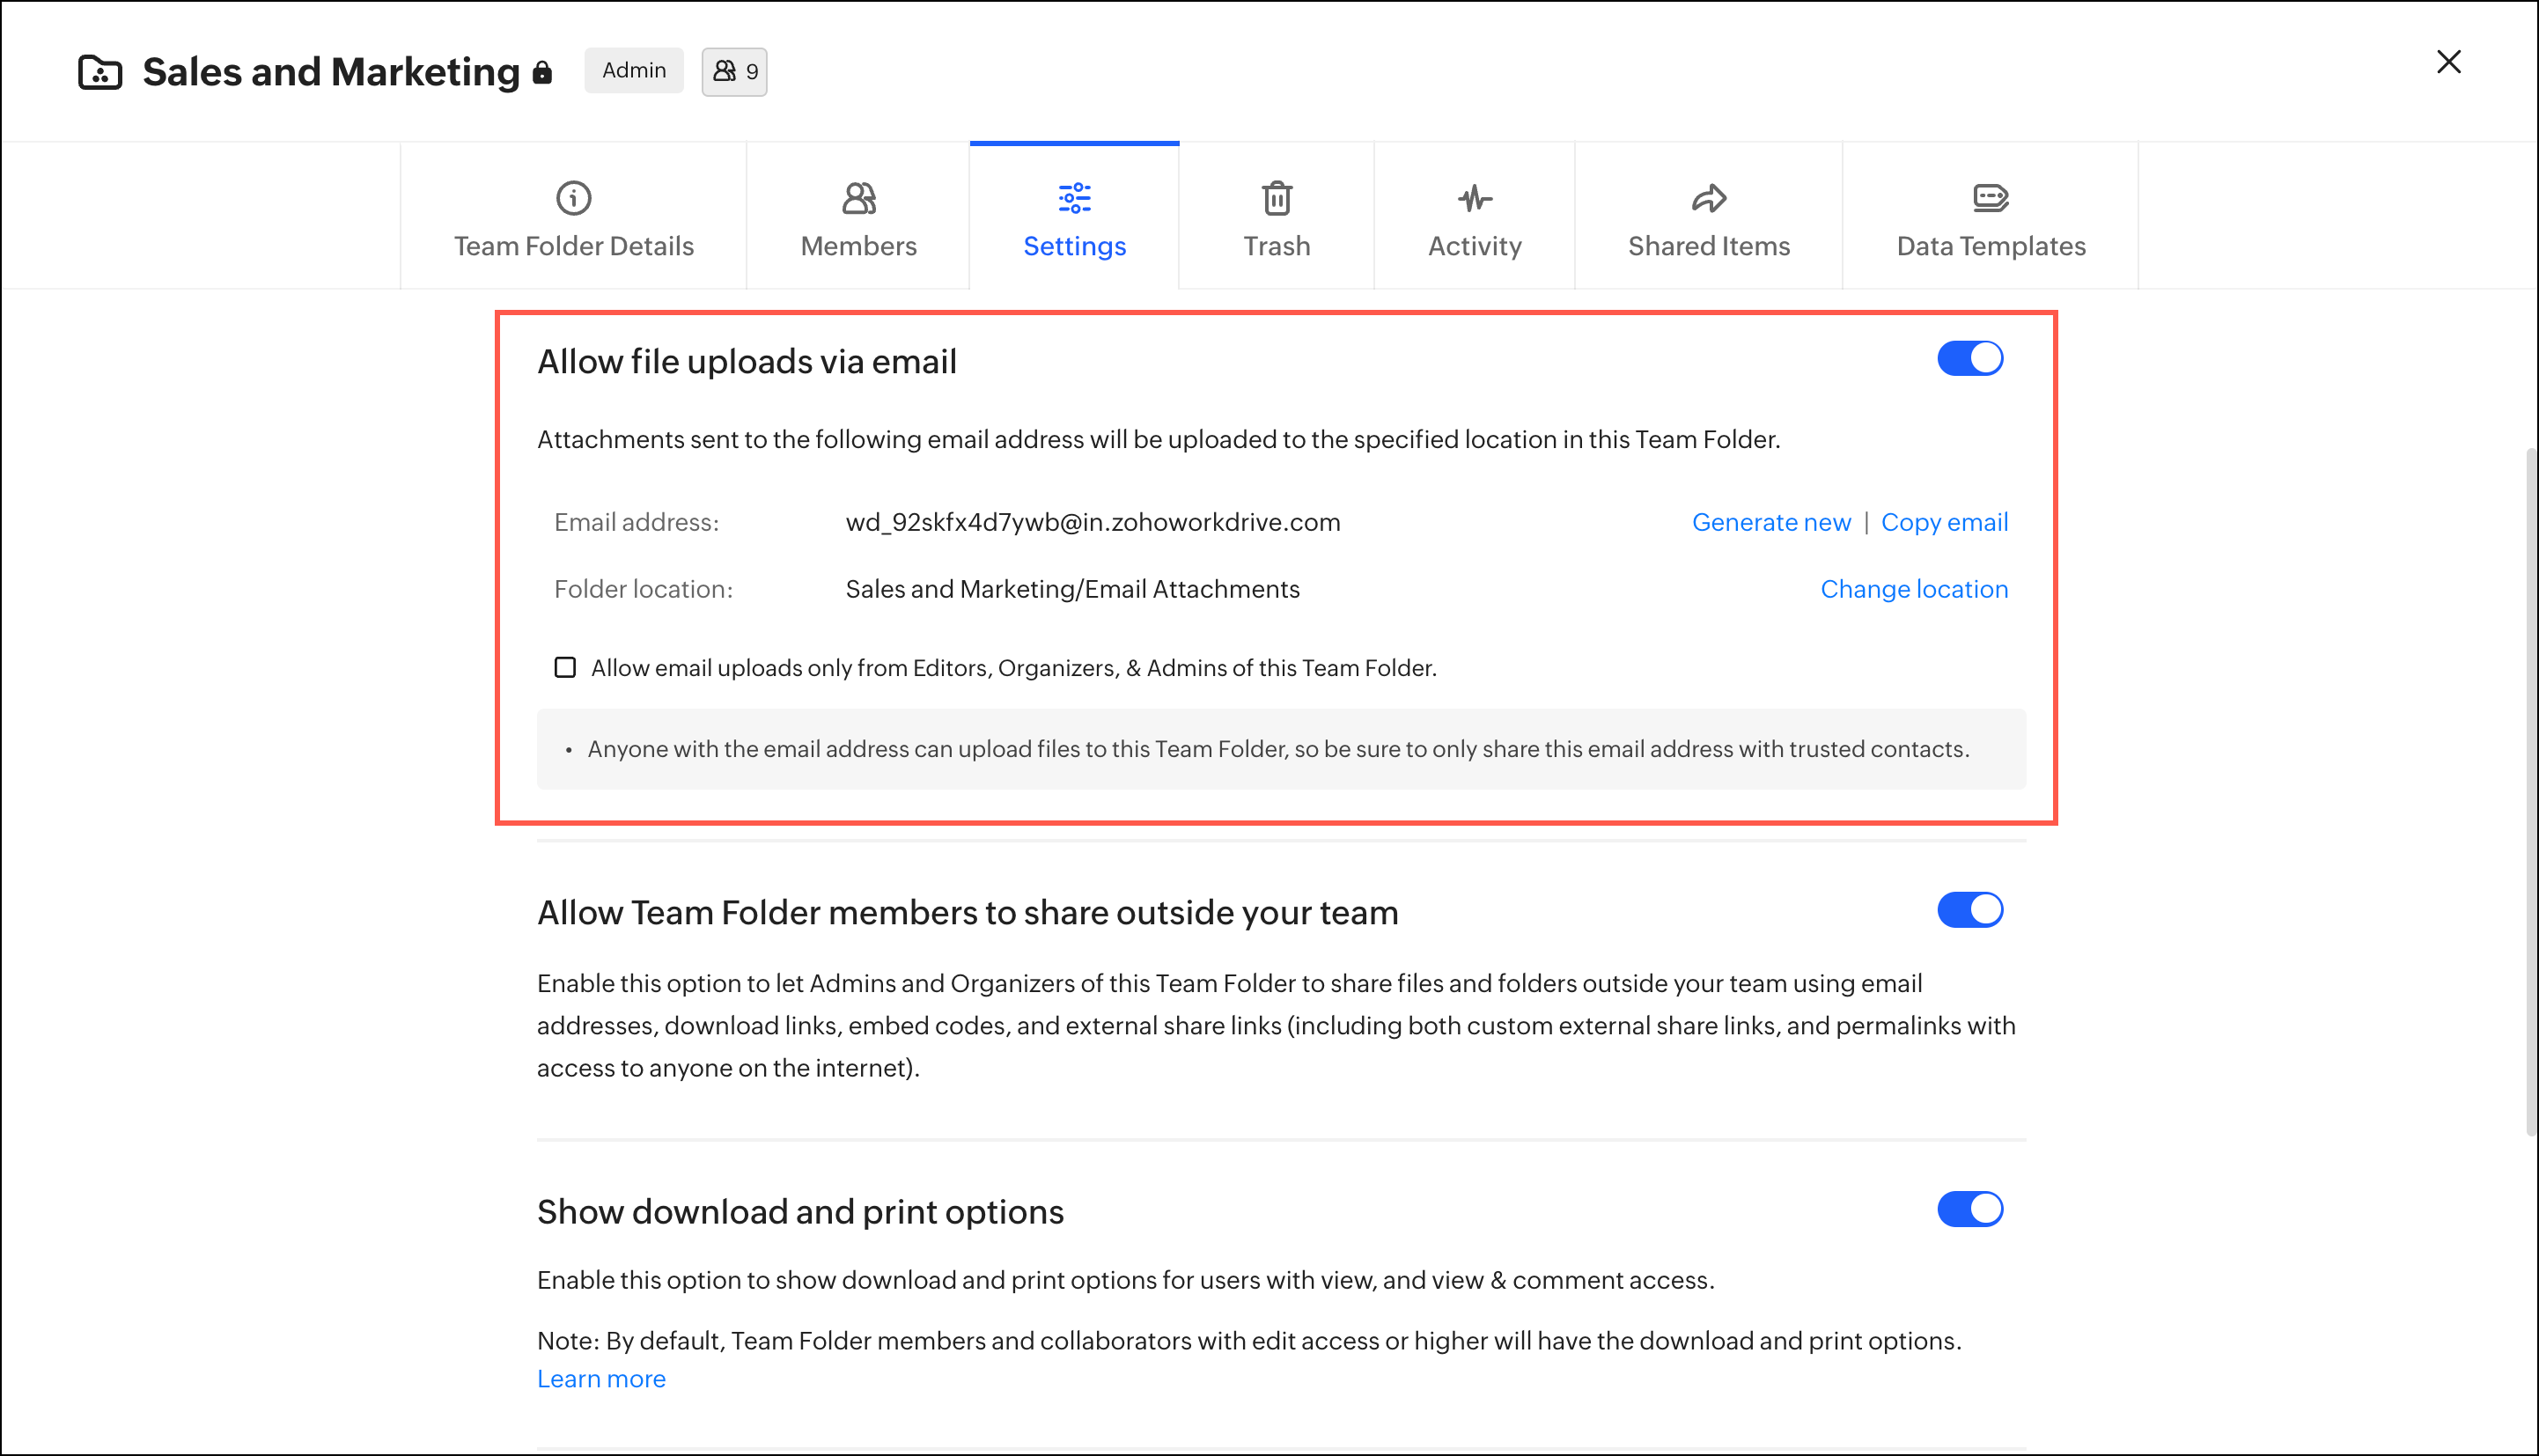Open the 9 members count button
The image size is (2539, 1456).
(734, 72)
